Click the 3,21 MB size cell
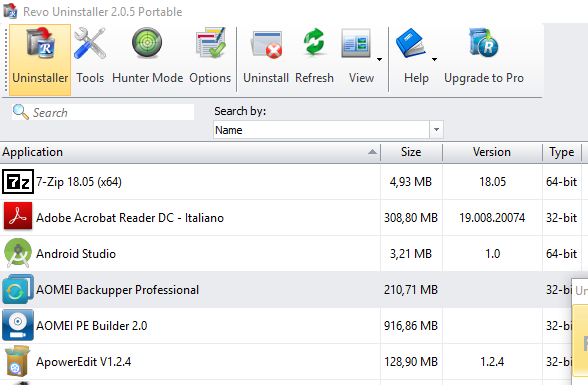 pos(411,254)
